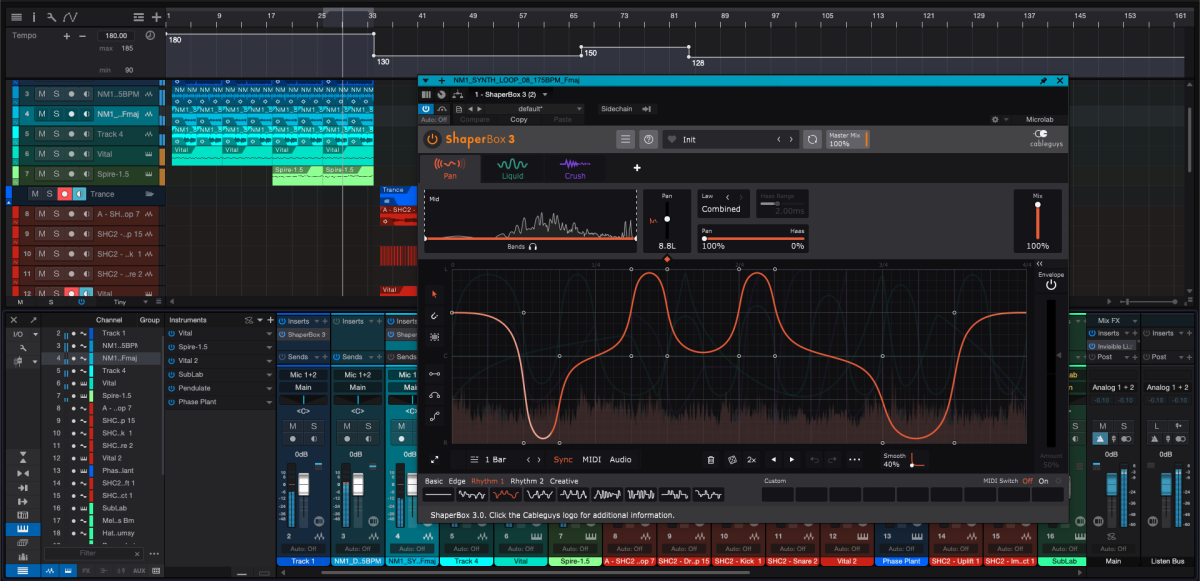This screenshot has height=581, width=1200.
Task: Select the S-curve draw tool
Action: point(435,416)
